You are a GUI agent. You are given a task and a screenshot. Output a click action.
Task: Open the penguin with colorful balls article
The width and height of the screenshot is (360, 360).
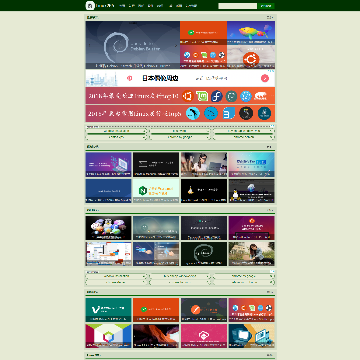[x=108, y=228]
